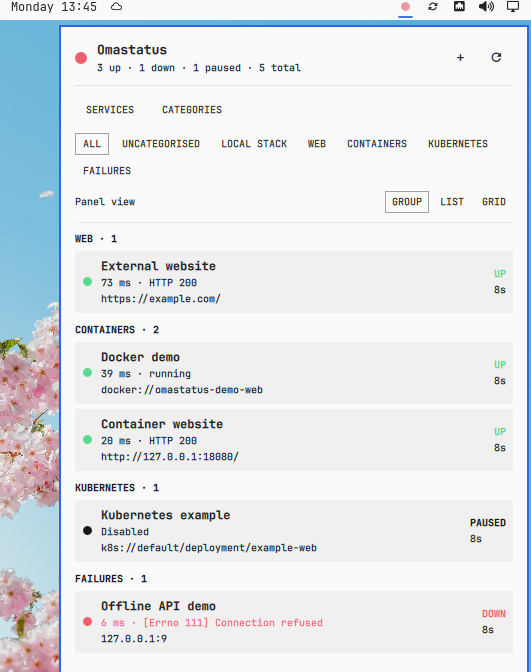531x672 pixels.
Task: Click the CONTAINERS · 2 group header
Action: tap(117, 330)
